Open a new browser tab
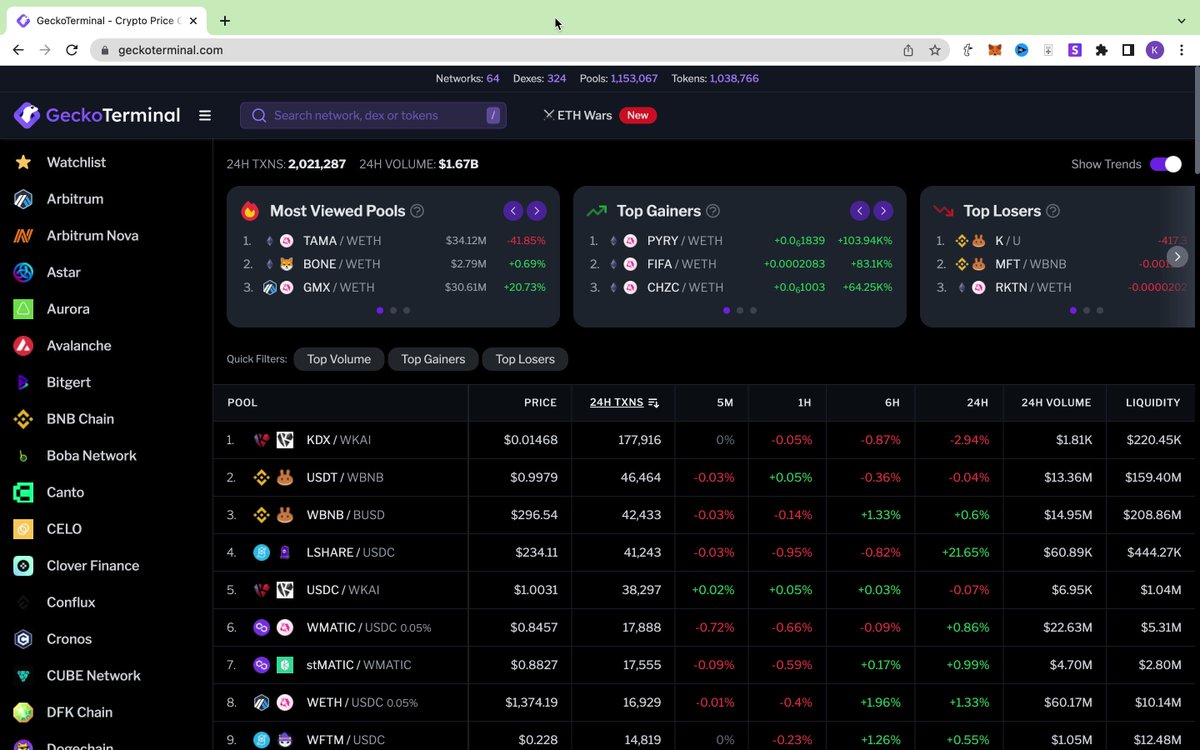The image size is (1200, 750). (x=225, y=20)
